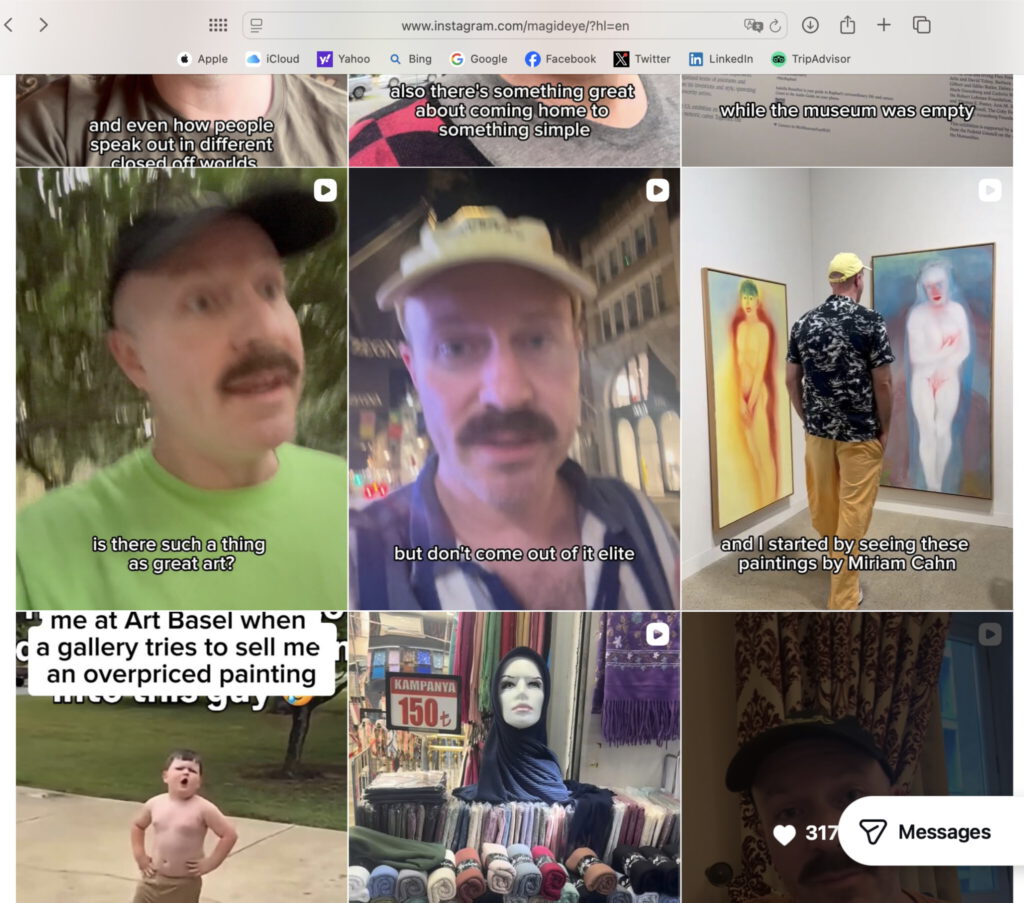Open the reel captioned 'is there such a thing as great art?'

(x=182, y=388)
